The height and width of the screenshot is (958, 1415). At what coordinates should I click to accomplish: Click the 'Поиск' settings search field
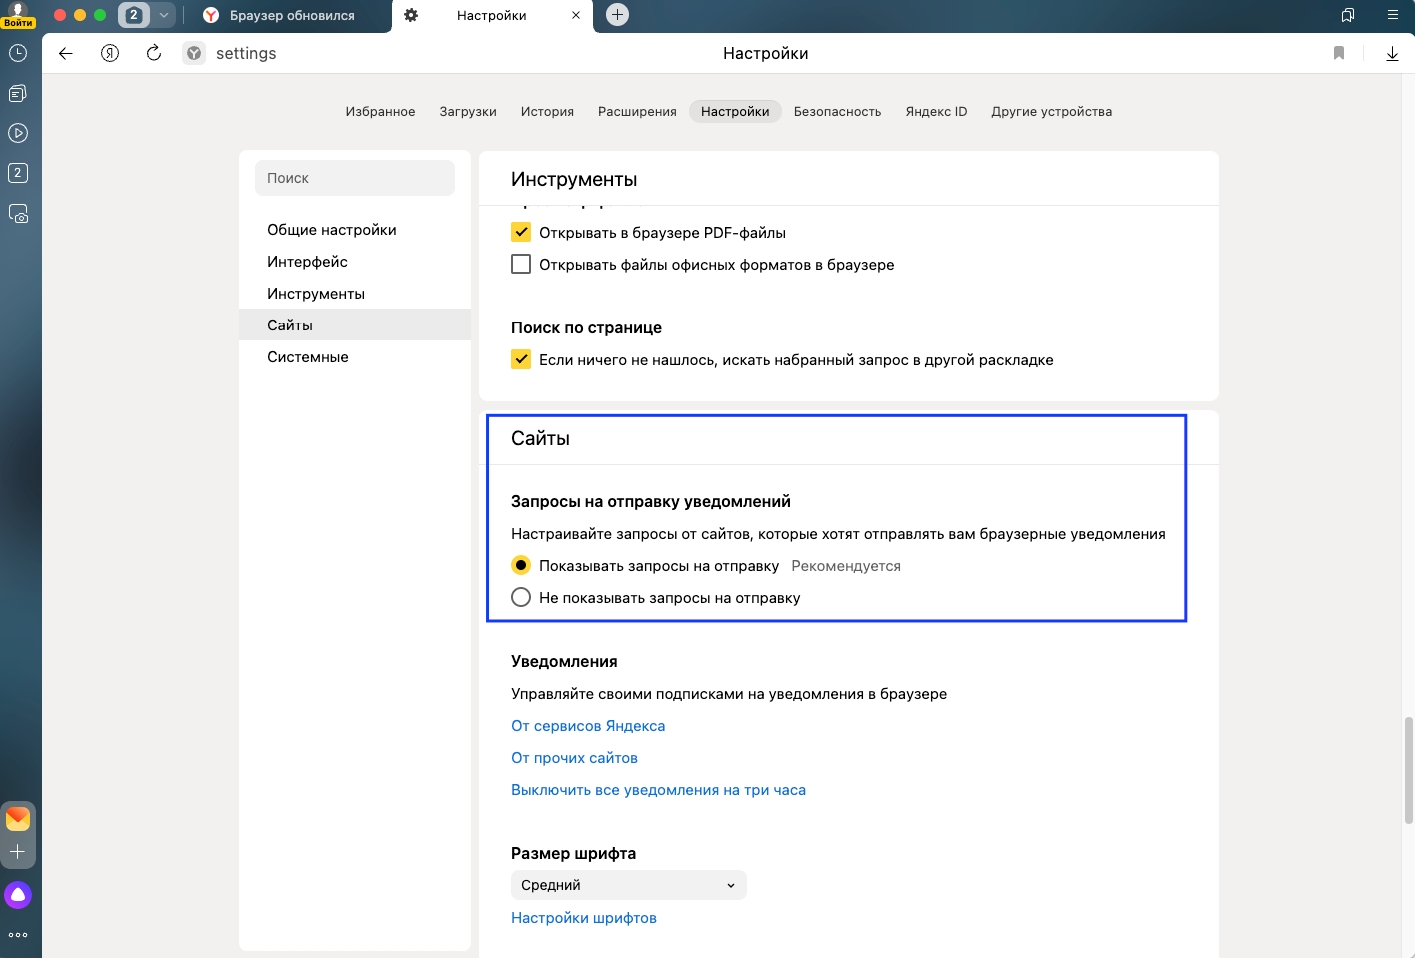(355, 178)
